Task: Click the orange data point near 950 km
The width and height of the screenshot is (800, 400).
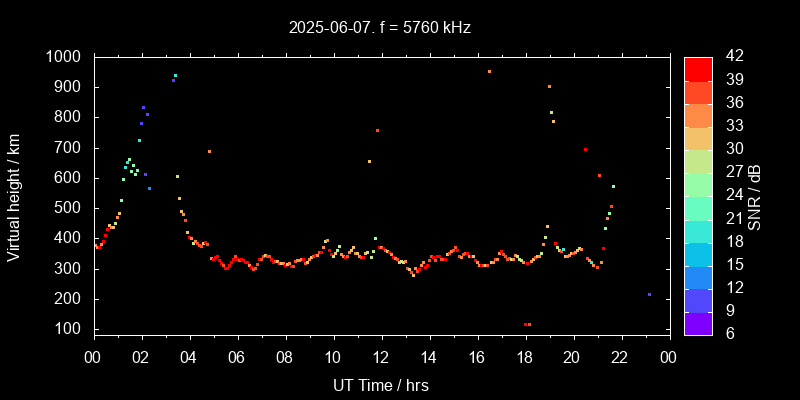Action: (489, 71)
